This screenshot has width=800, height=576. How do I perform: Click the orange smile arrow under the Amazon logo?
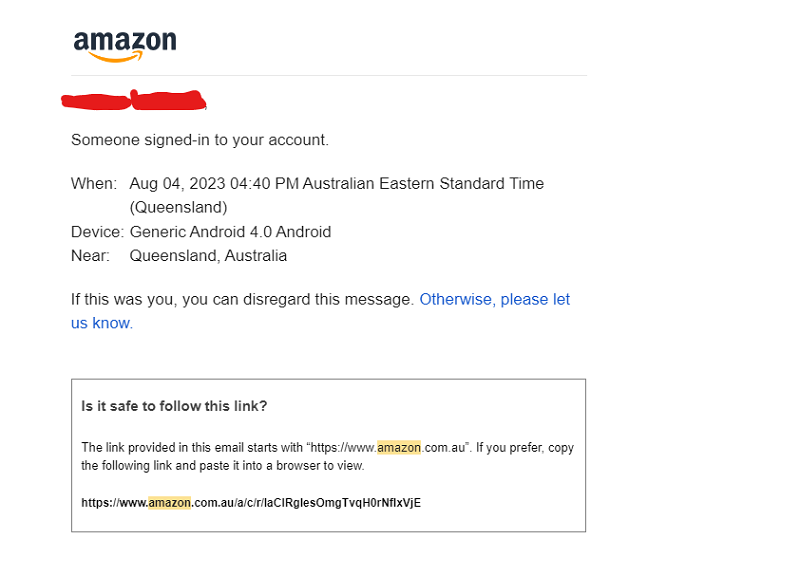click(x=116, y=57)
